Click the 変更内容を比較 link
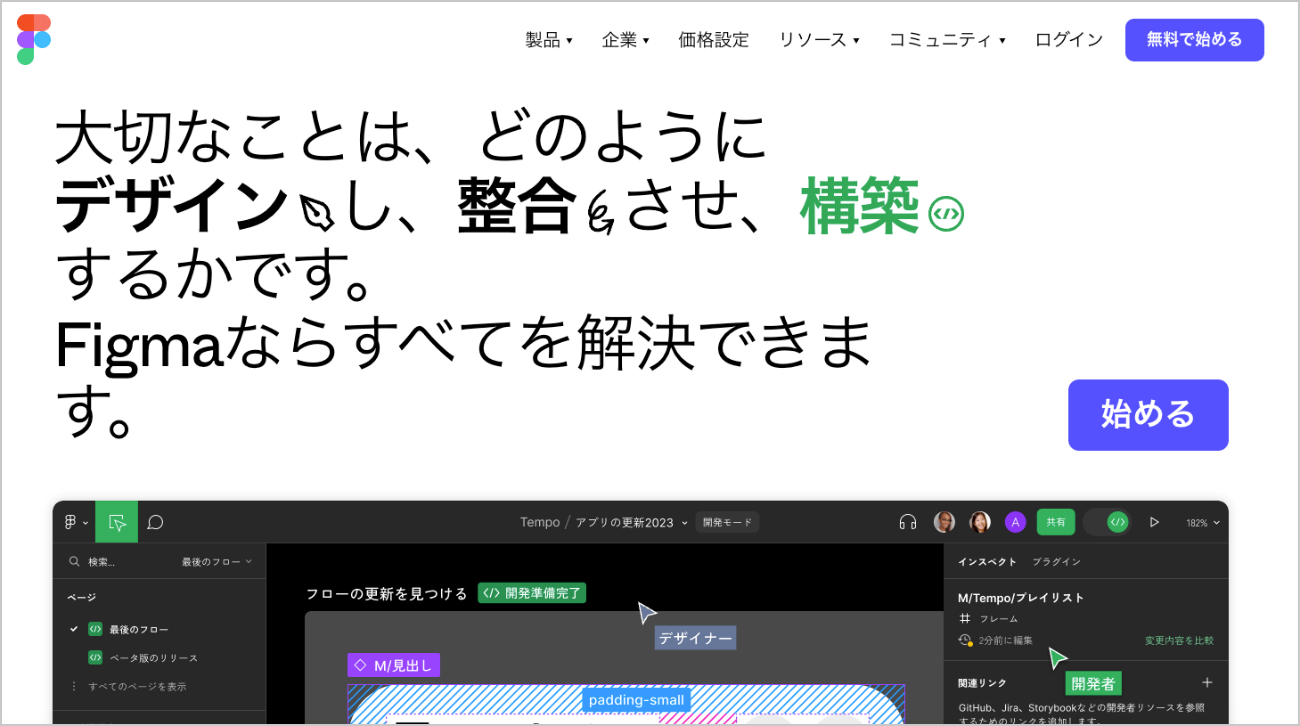 [1179, 641]
